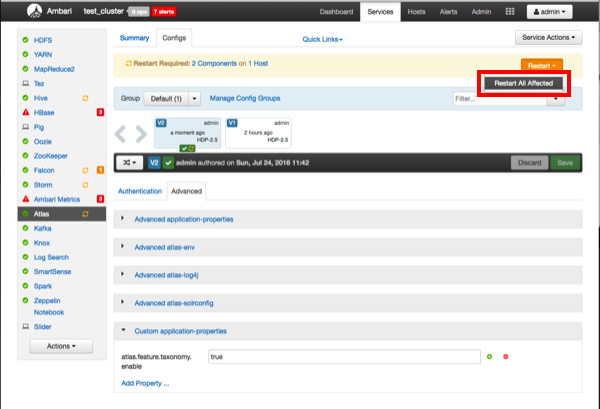Open the Manage Config Groups link
Screen dimensions: 600x409
click(245, 98)
